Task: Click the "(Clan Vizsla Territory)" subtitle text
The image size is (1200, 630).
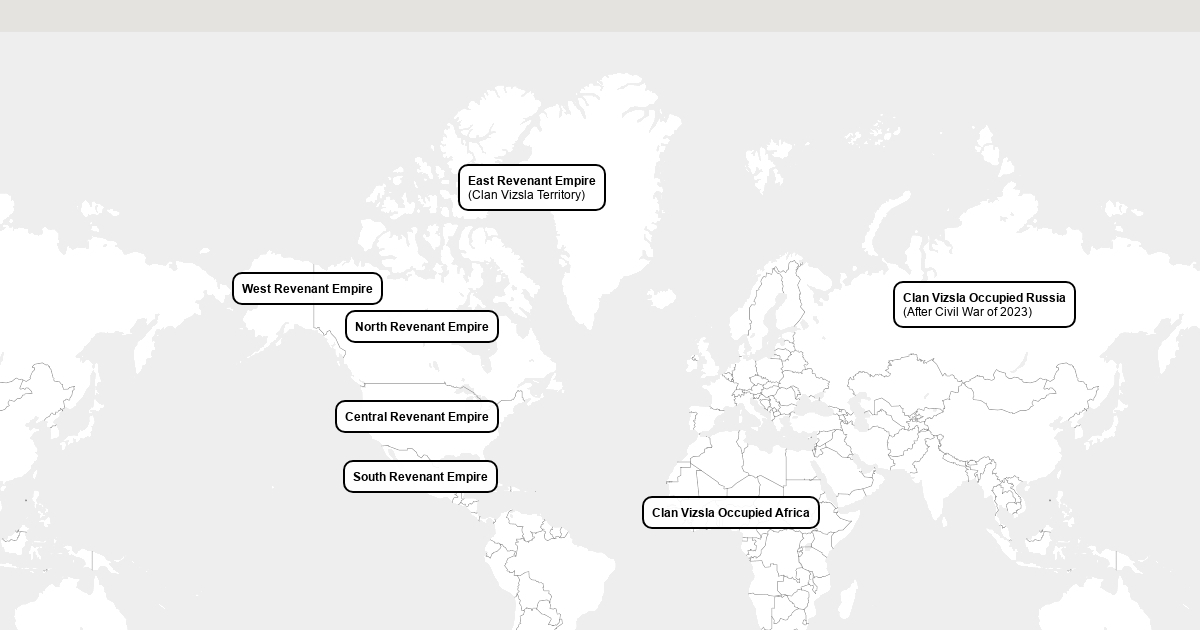Action: [526, 195]
